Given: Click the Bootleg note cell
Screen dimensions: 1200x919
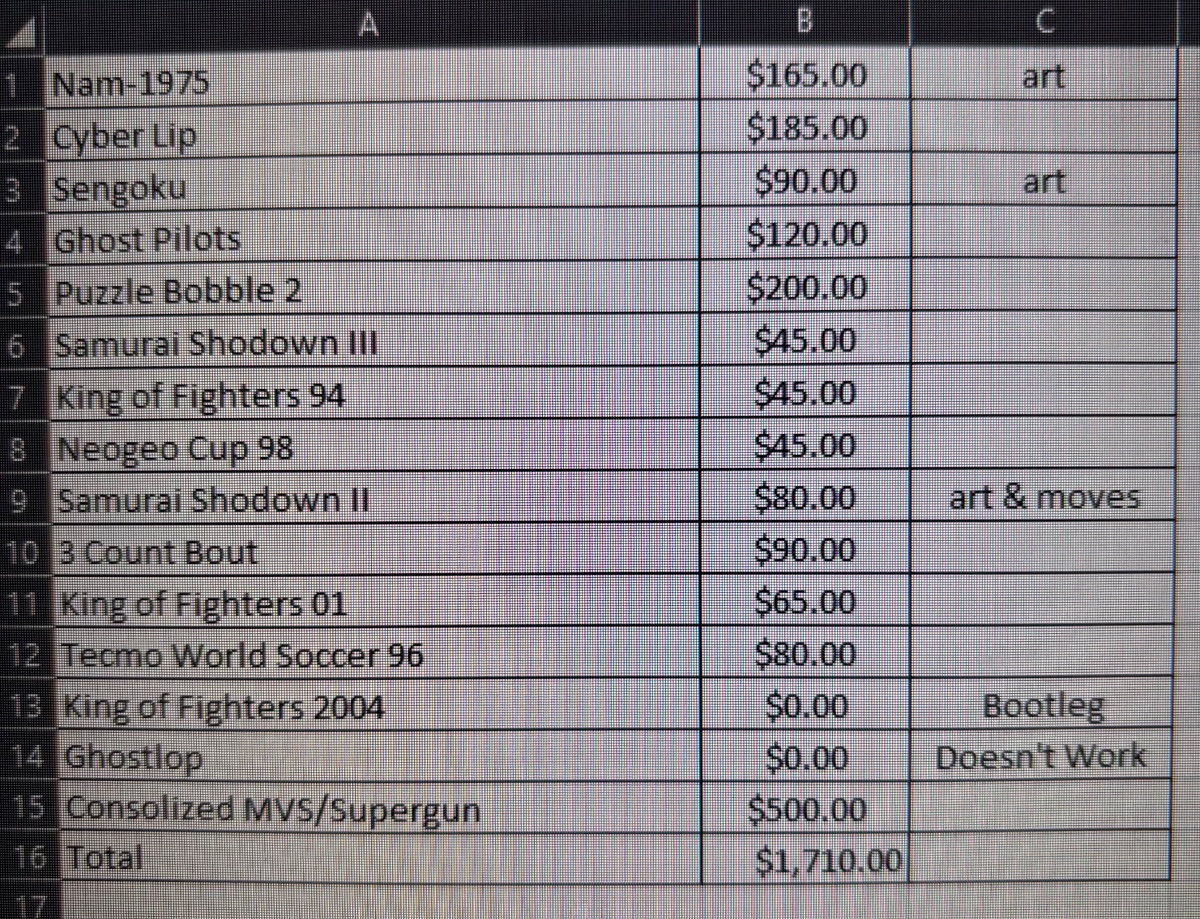Looking at the screenshot, I should (x=1043, y=706).
